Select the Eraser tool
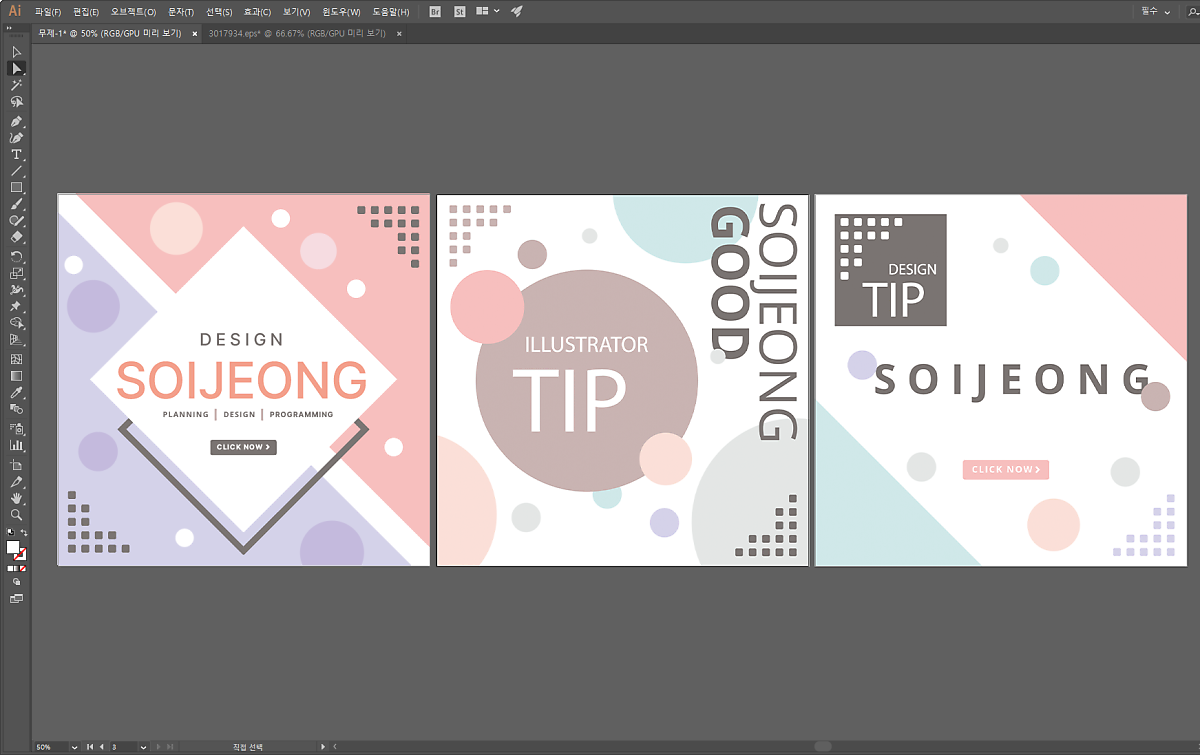1200x755 pixels. 16,238
